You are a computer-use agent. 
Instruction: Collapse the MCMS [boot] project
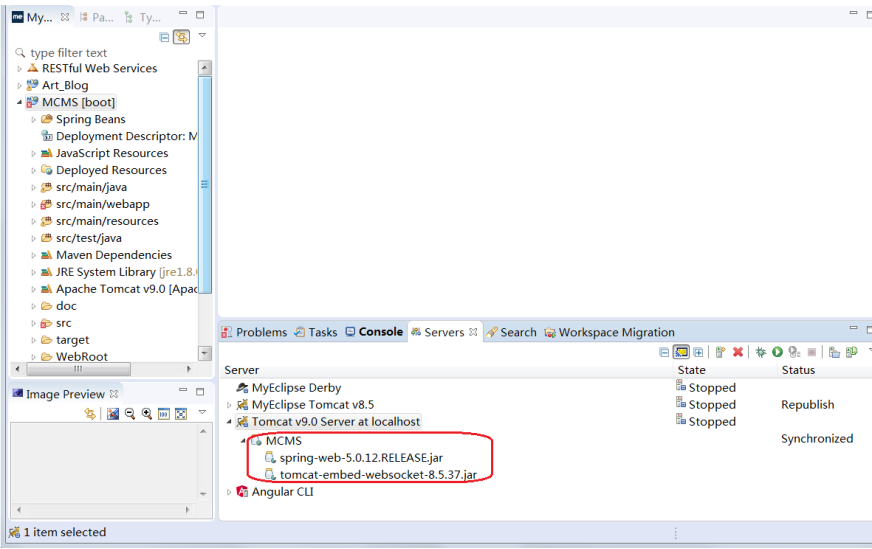tap(19, 102)
